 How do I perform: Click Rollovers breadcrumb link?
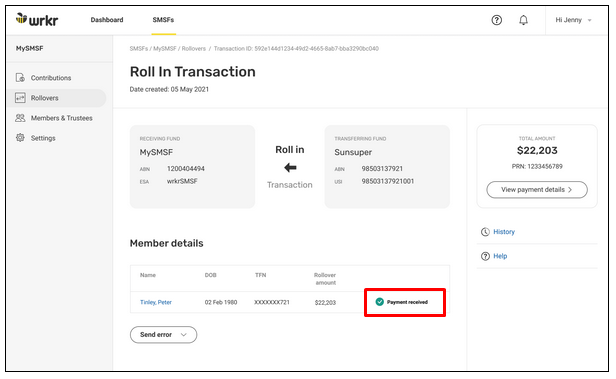(194, 49)
